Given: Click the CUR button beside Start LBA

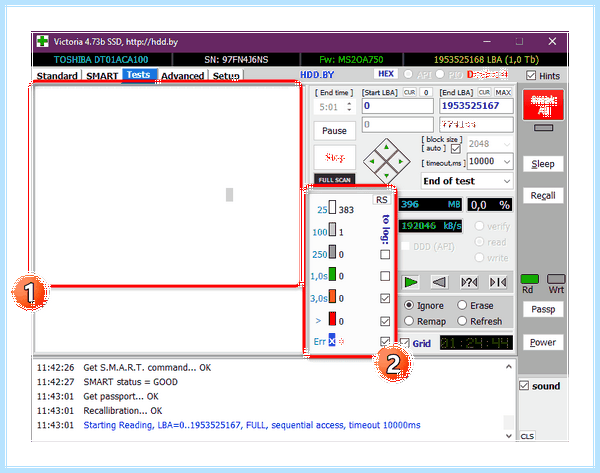Looking at the screenshot, I should tap(409, 92).
